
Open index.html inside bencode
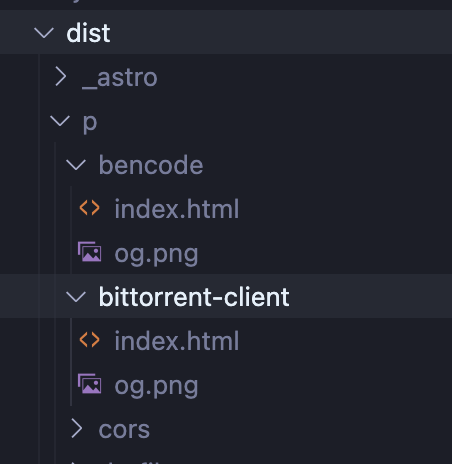(177, 209)
